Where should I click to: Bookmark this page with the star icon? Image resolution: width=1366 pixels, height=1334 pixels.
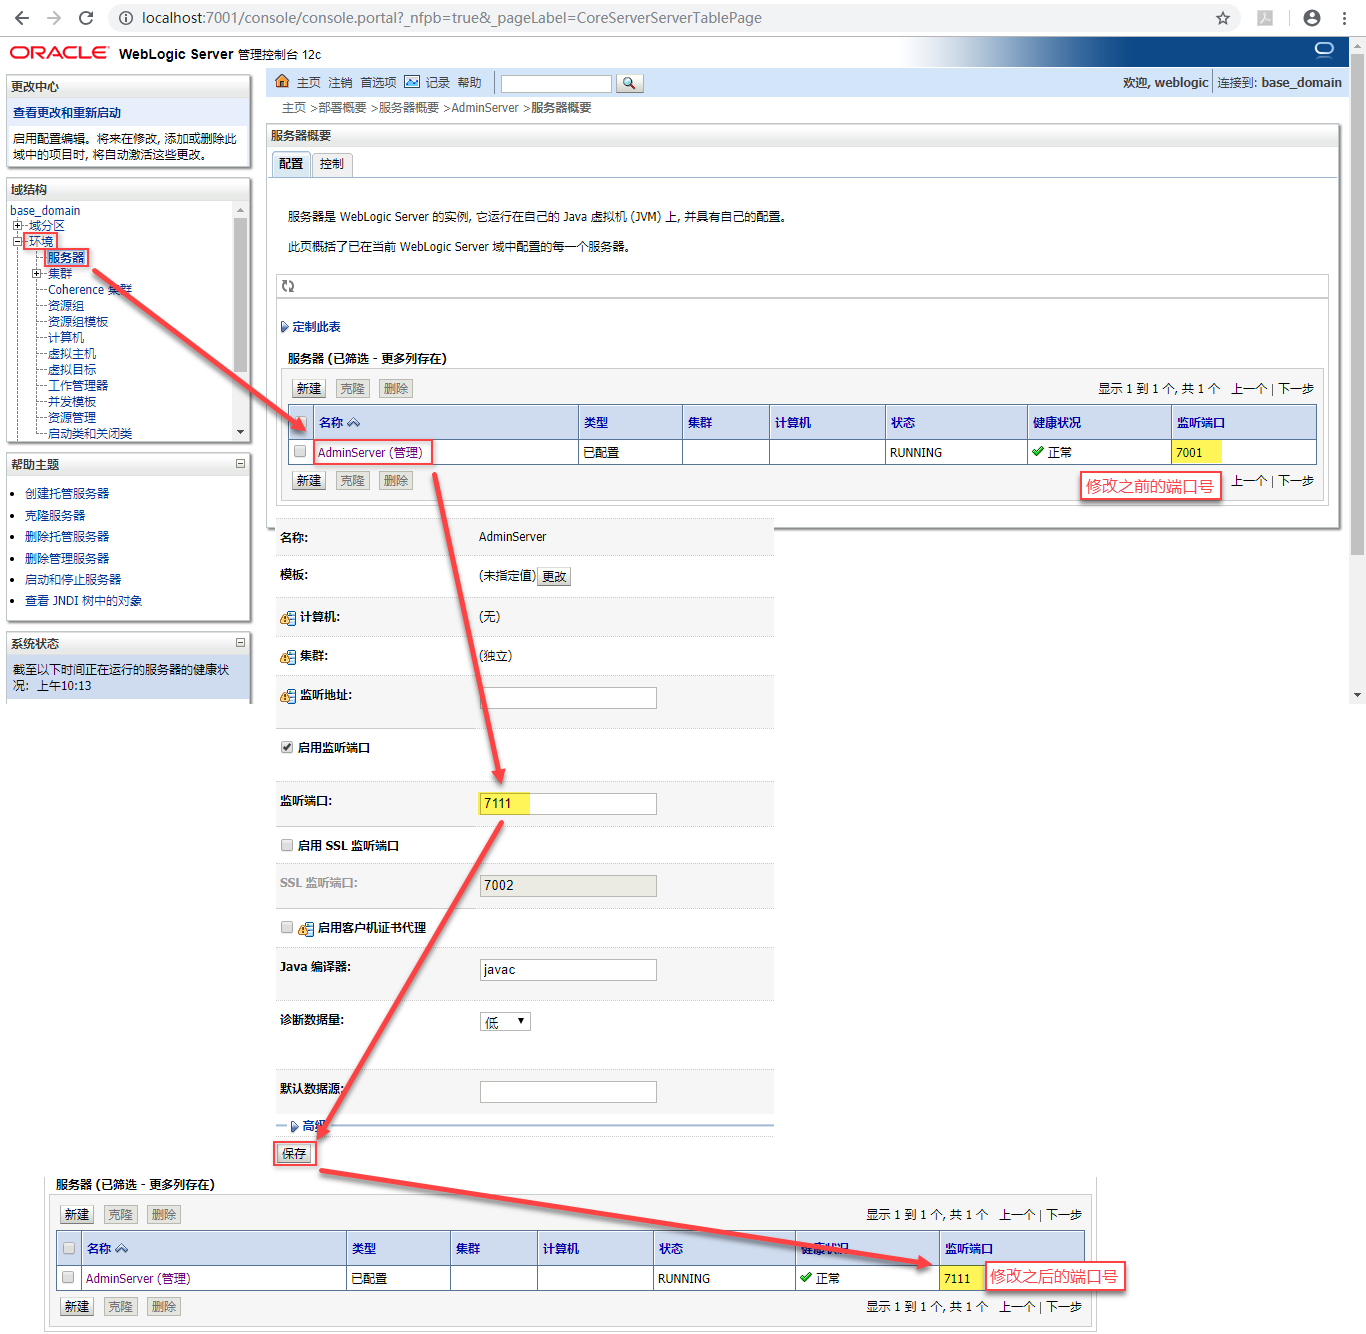[1222, 18]
